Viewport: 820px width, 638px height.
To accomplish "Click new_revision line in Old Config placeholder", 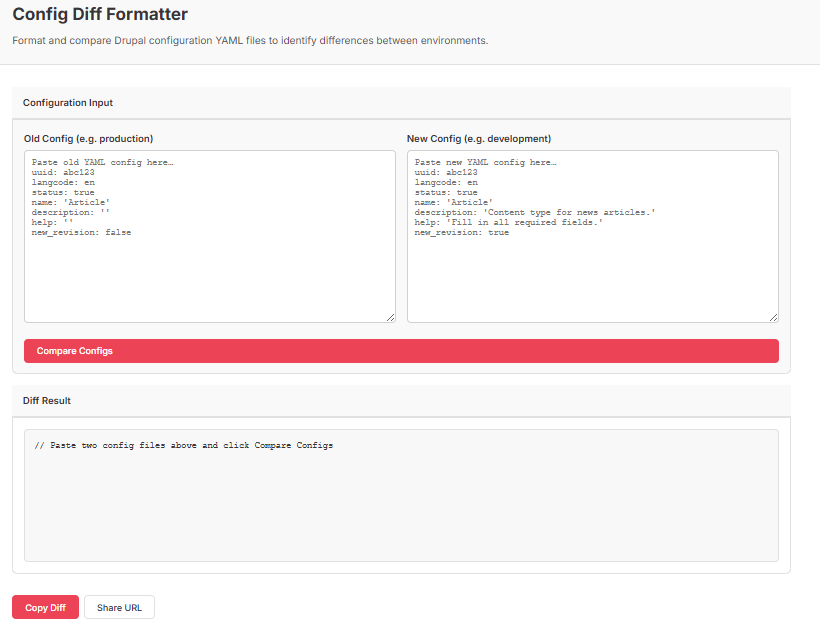I will point(84,232).
